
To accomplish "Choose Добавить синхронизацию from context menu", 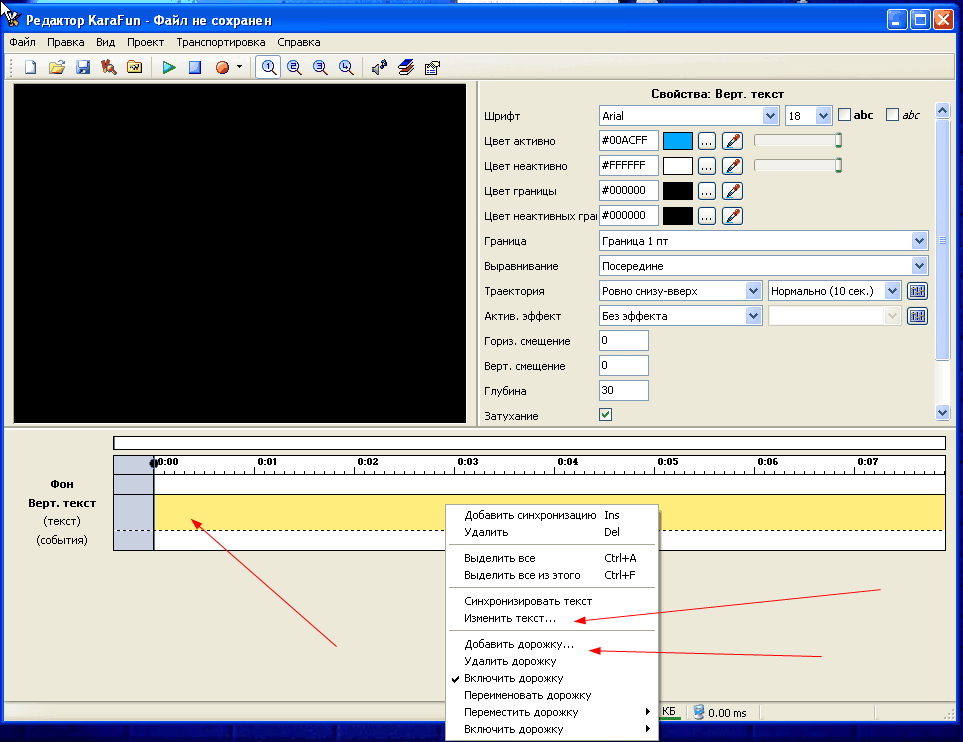I will [552, 515].
